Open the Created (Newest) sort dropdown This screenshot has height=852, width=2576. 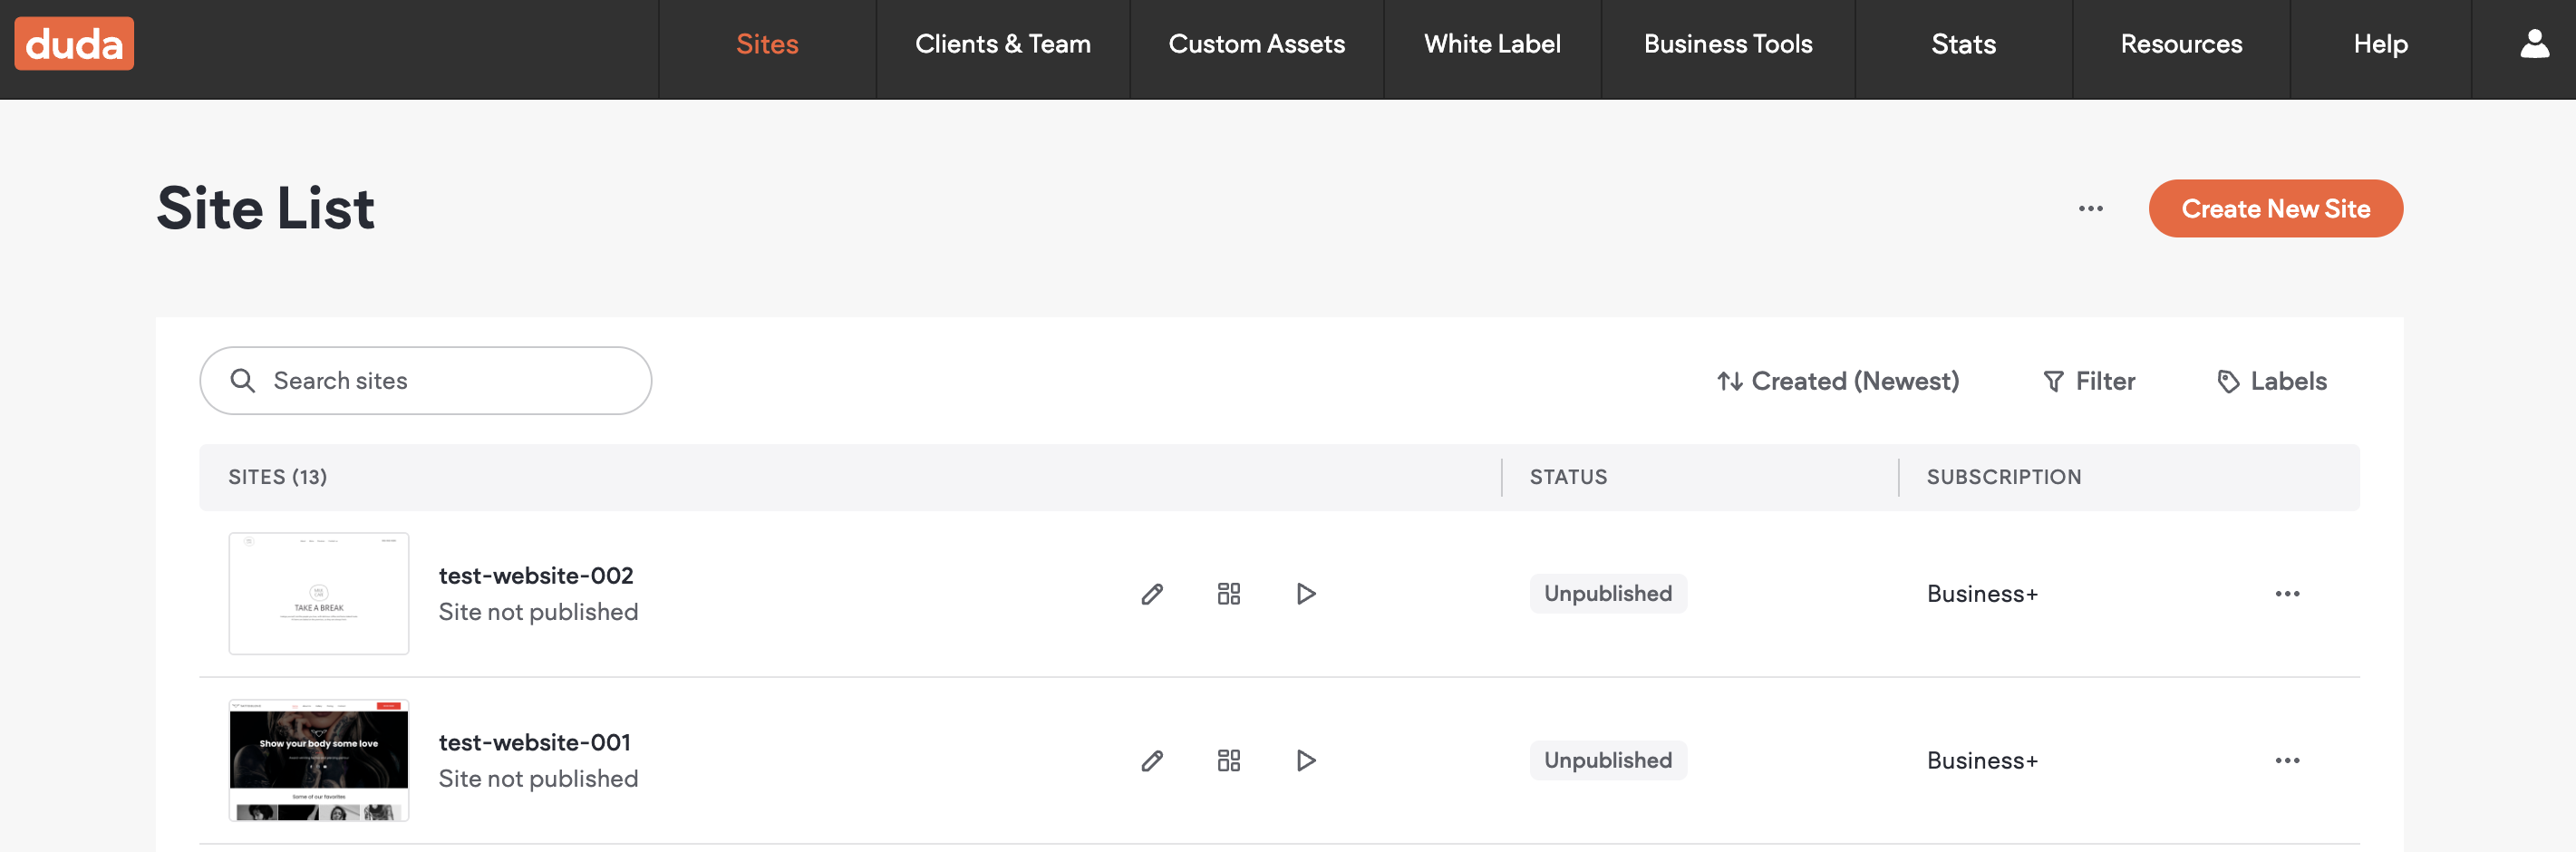click(x=1837, y=381)
